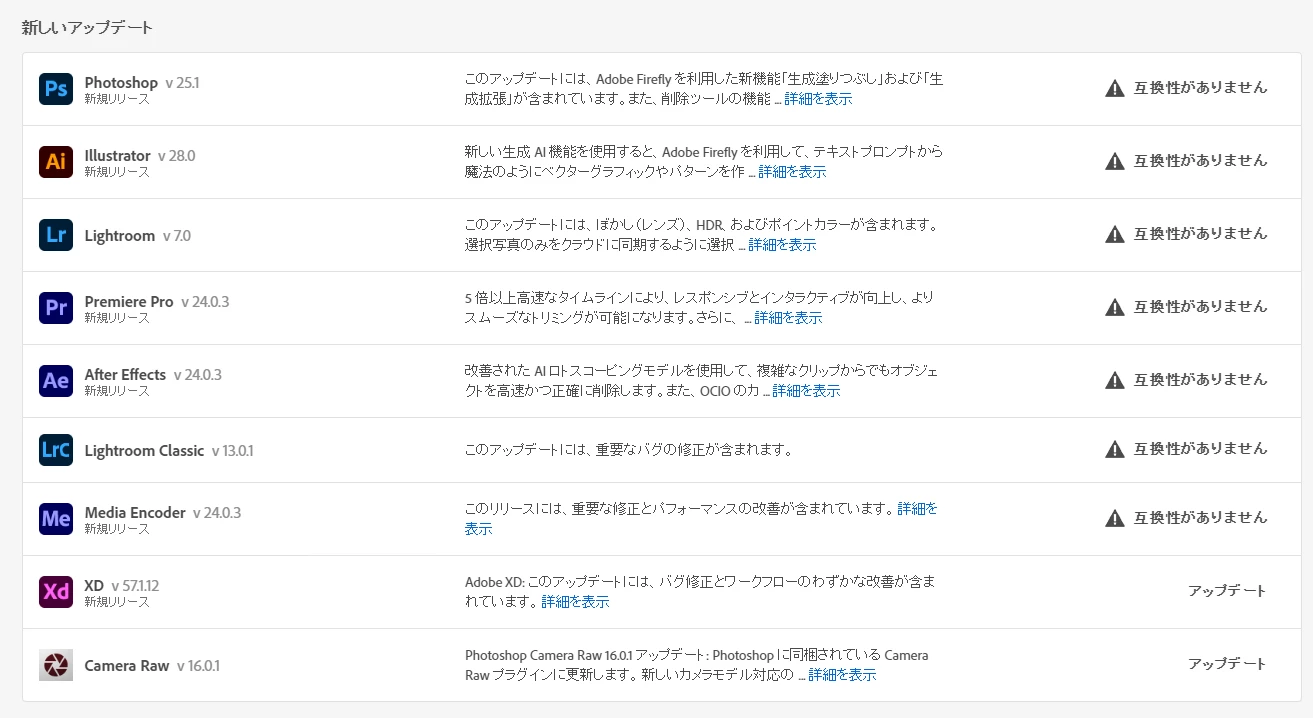Click the XD app icon
This screenshot has width=1313, height=718.
(x=56, y=592)
